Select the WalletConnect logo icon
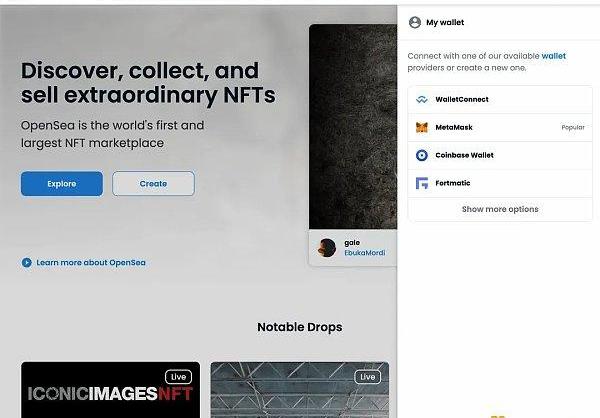 (422, 100)
